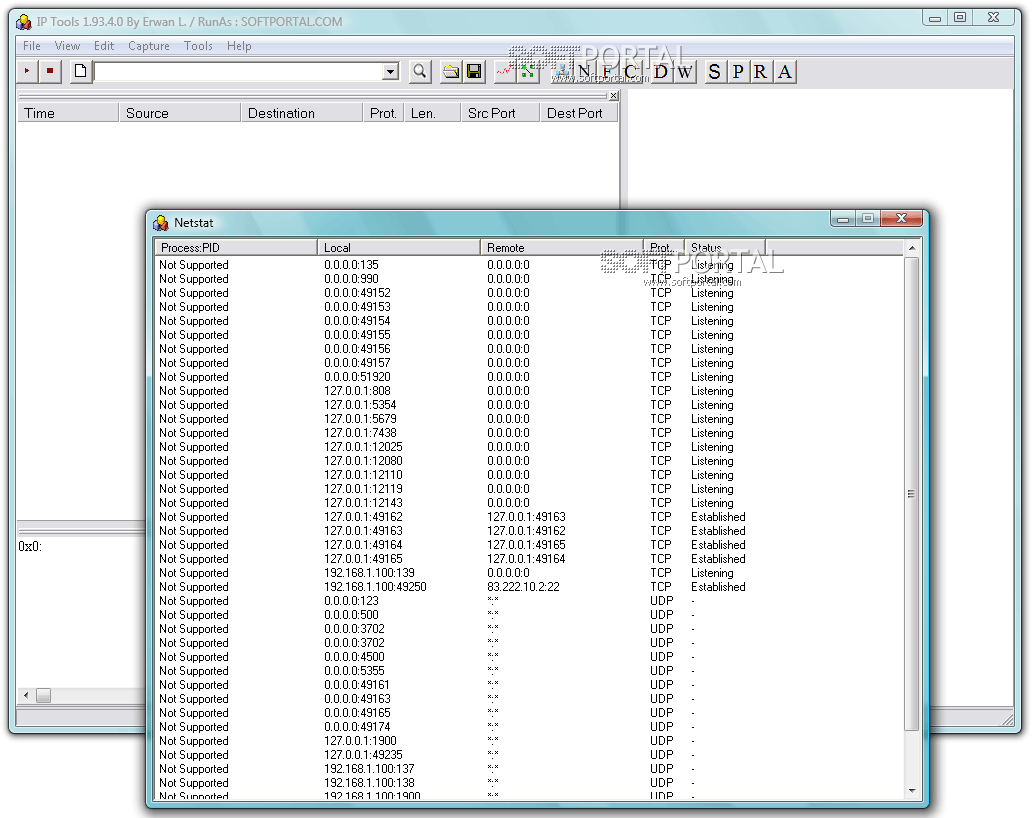Click the 0x0: hex offset label
1032x818 pixels.
pos(30,547)
